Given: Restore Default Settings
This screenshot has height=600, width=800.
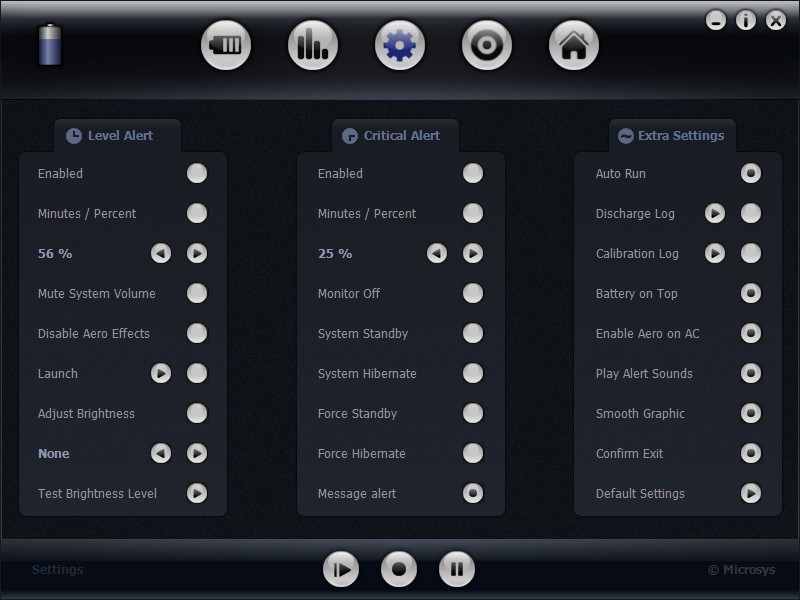Looking at the screenshot, I should [x=751, y=493].
